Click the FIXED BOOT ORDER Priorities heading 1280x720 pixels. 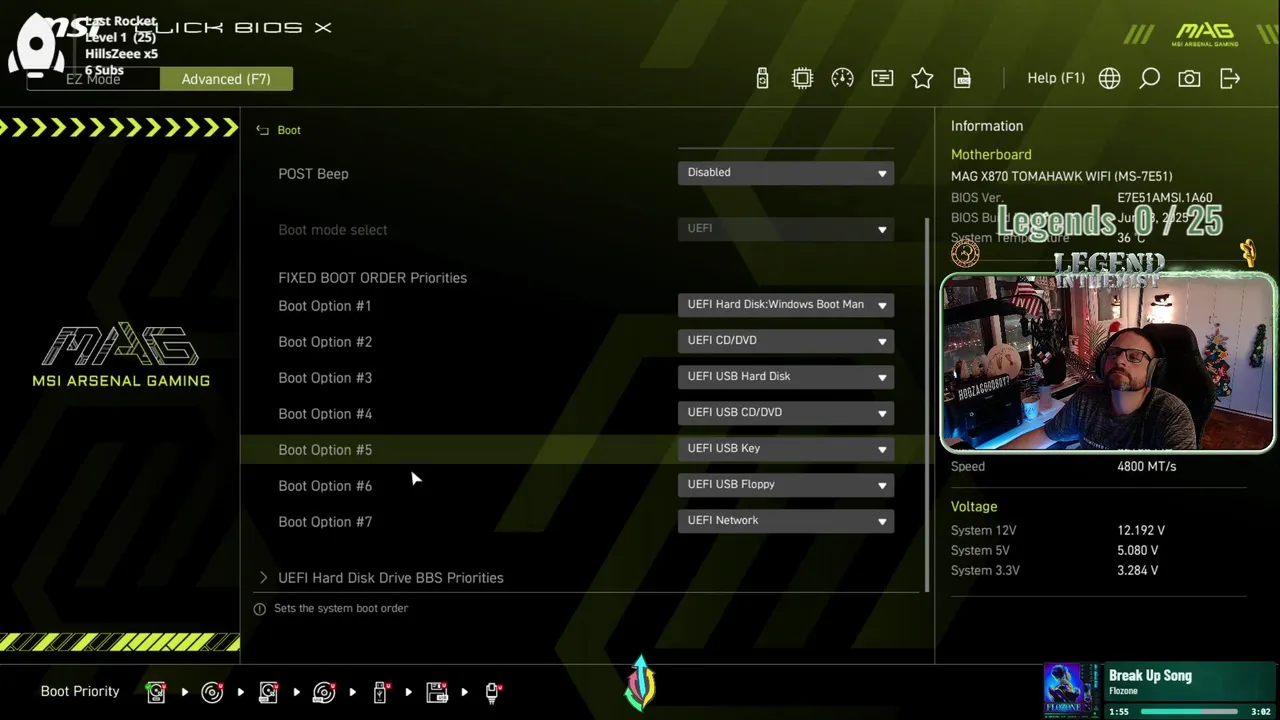coord(372,278)
